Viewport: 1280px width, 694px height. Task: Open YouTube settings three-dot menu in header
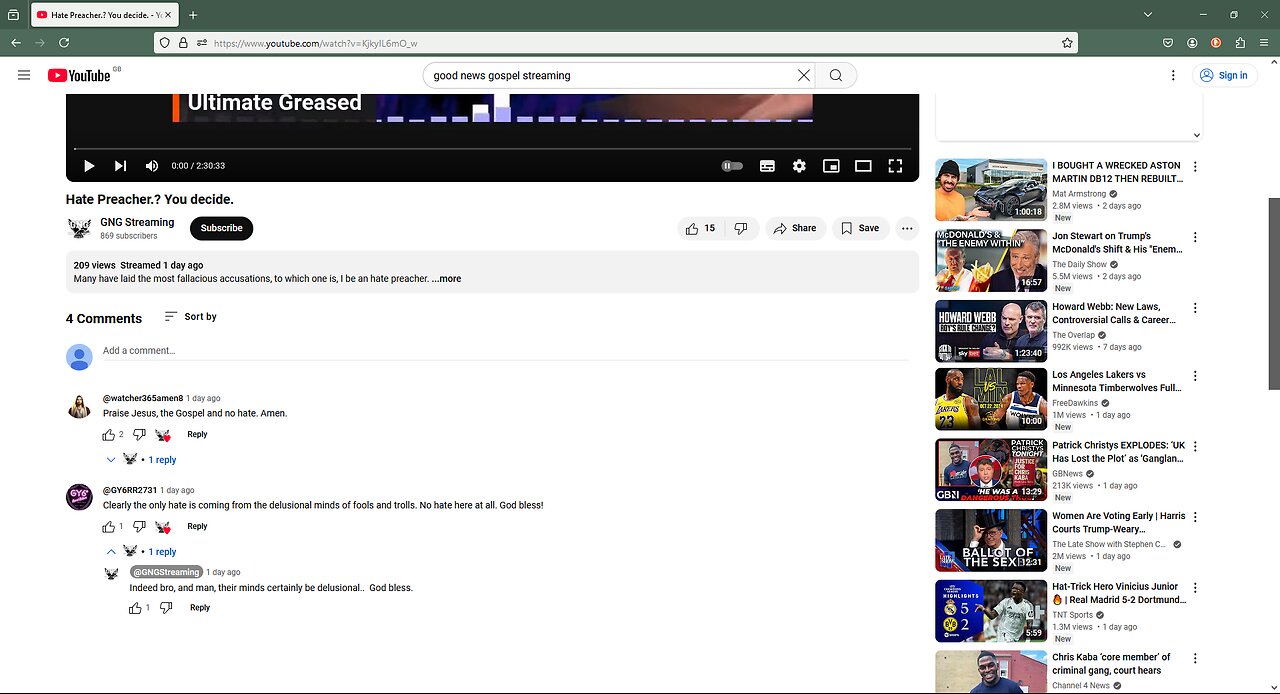point(1173,75)
